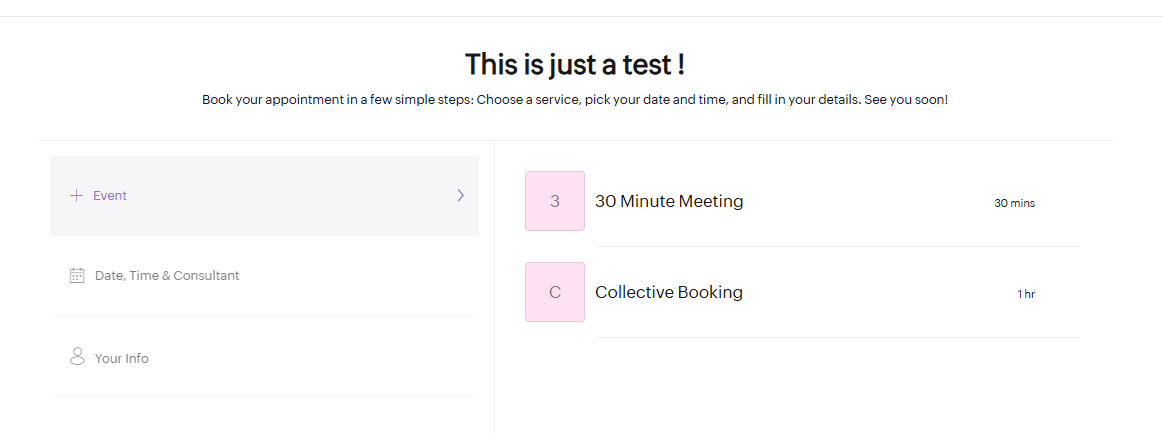Click the calendar icon for Date, Time & Consultant

click(77, 275)
